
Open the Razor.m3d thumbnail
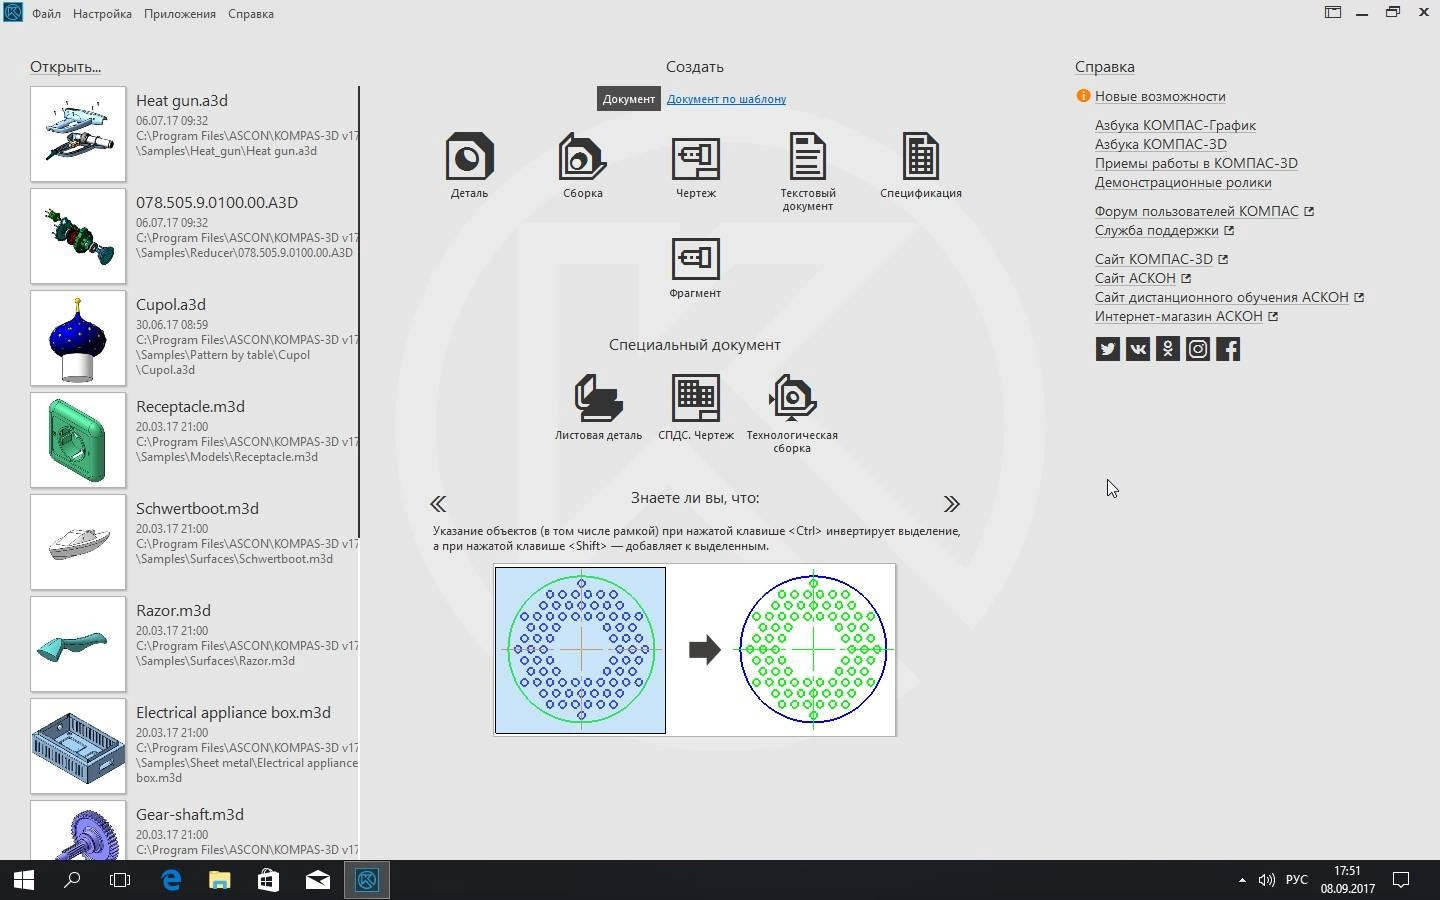pos(78,644)
